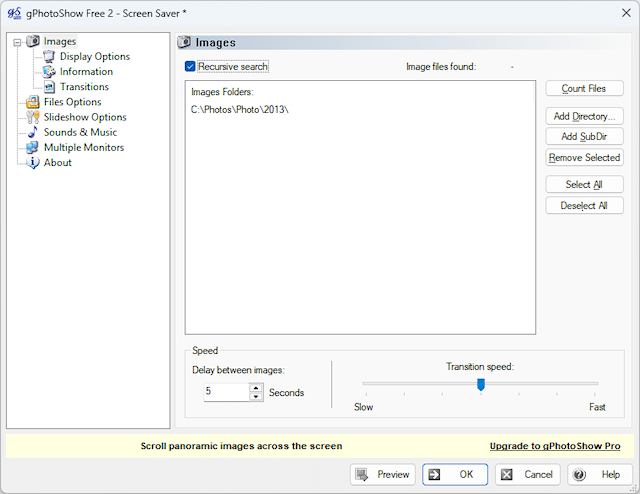Click the Sounds & Music note icon
Image resolution: width=640 pixels, height=494 pixels.
click(33, 132)
